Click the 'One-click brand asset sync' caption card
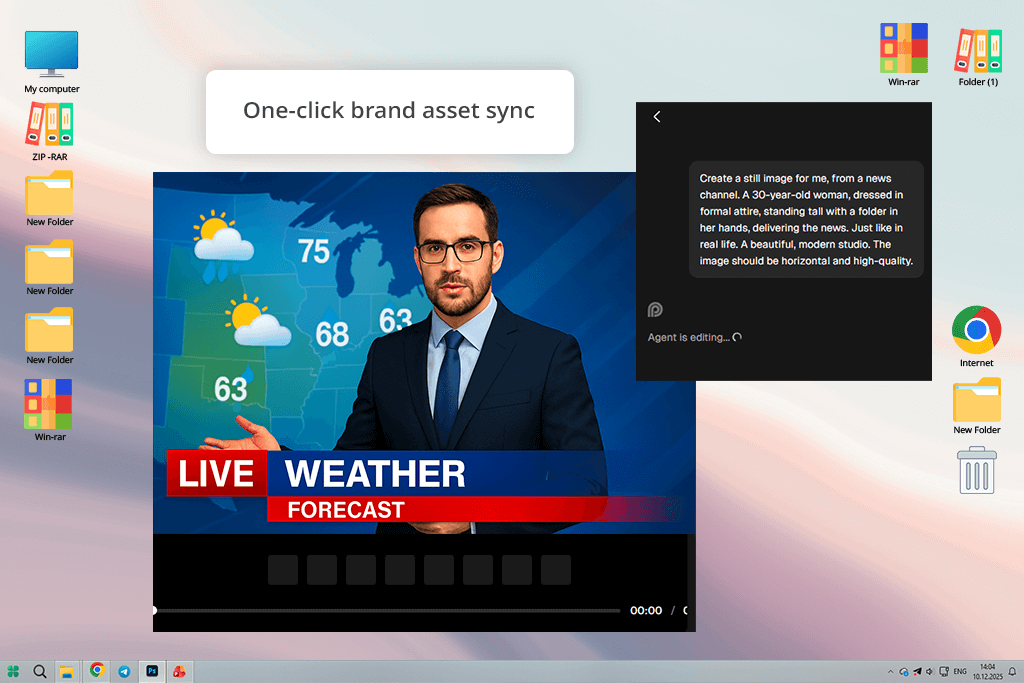The height and width of the screenshot is (683, 1024). point(390,112)
